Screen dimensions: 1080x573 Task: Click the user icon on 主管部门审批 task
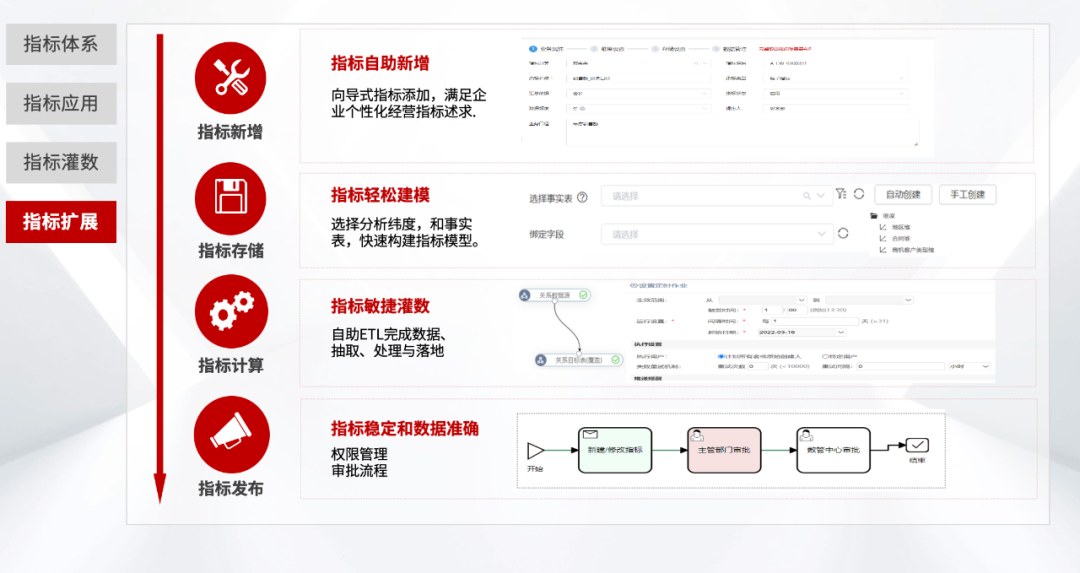click(x=697, y=435)
